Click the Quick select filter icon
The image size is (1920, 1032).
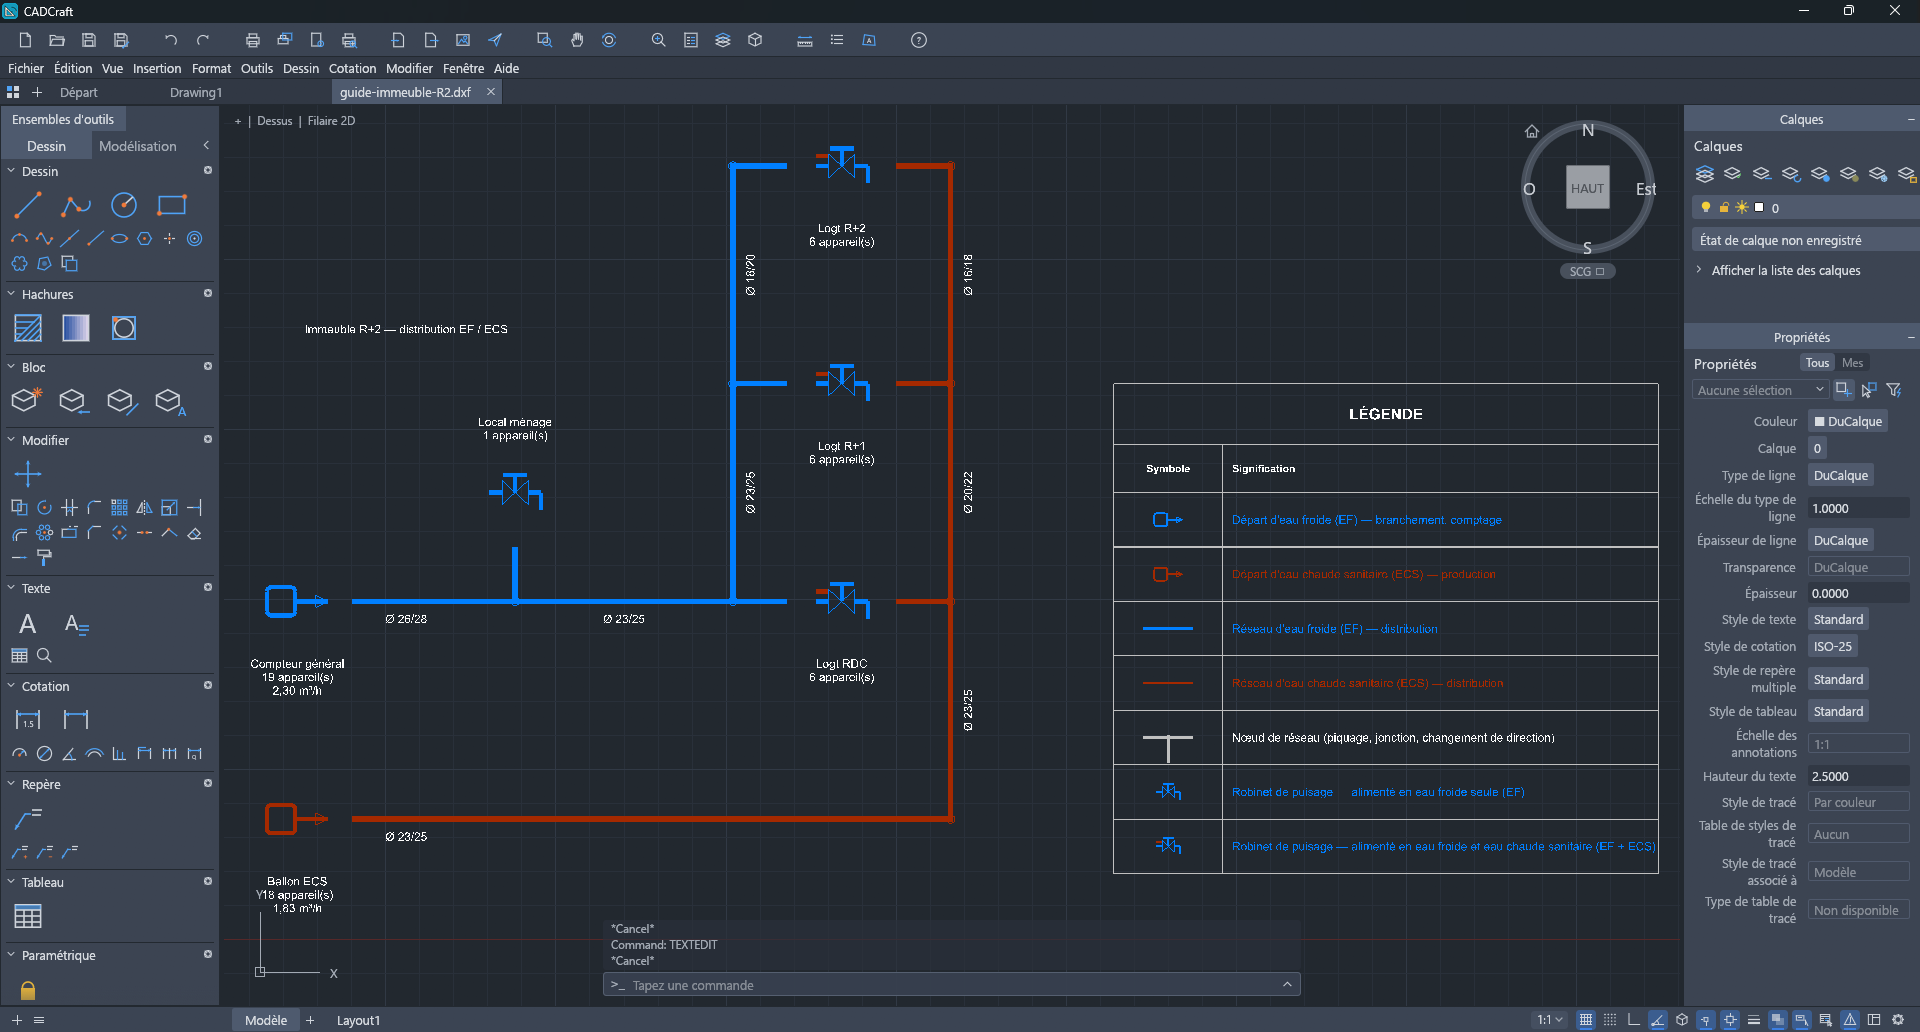coord(1894,390)
